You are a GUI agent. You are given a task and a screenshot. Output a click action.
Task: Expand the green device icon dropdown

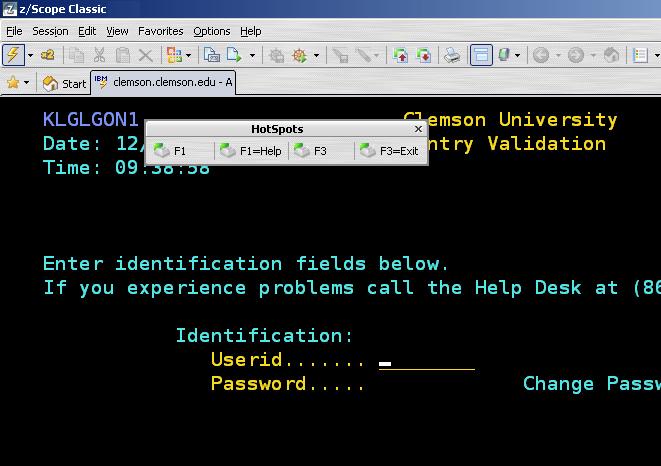[517, 55]
